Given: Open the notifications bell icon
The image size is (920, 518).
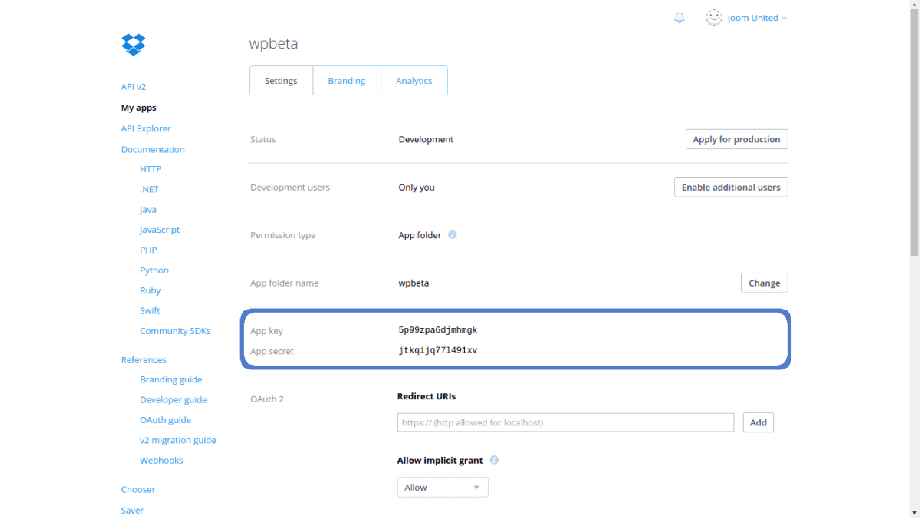Looking at the screenshot, I should 679,18.
